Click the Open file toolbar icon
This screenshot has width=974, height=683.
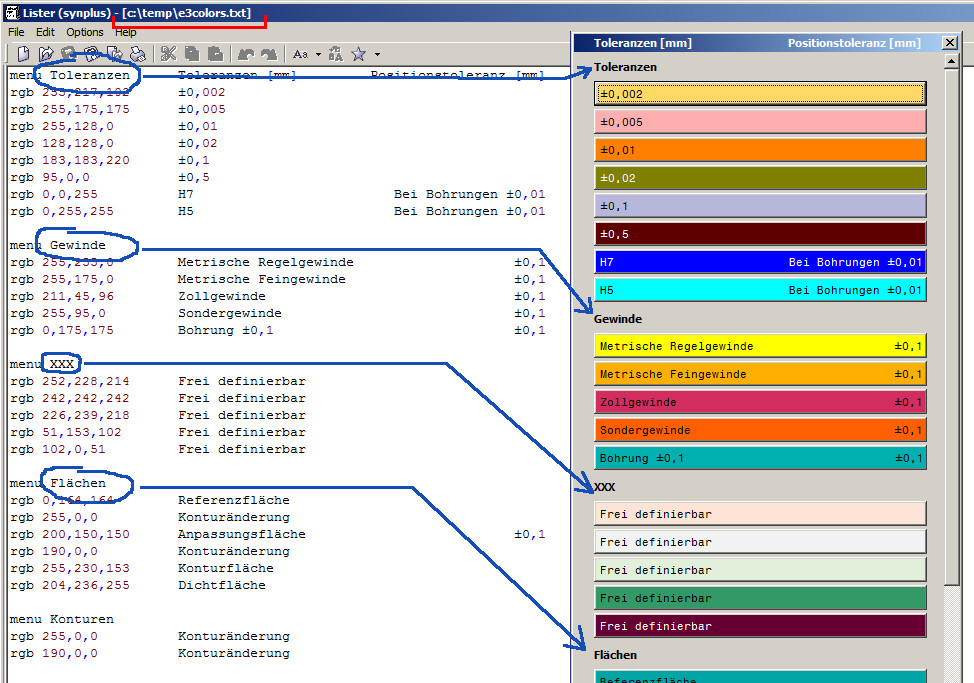pyautogui.click(x=46, y=54)
